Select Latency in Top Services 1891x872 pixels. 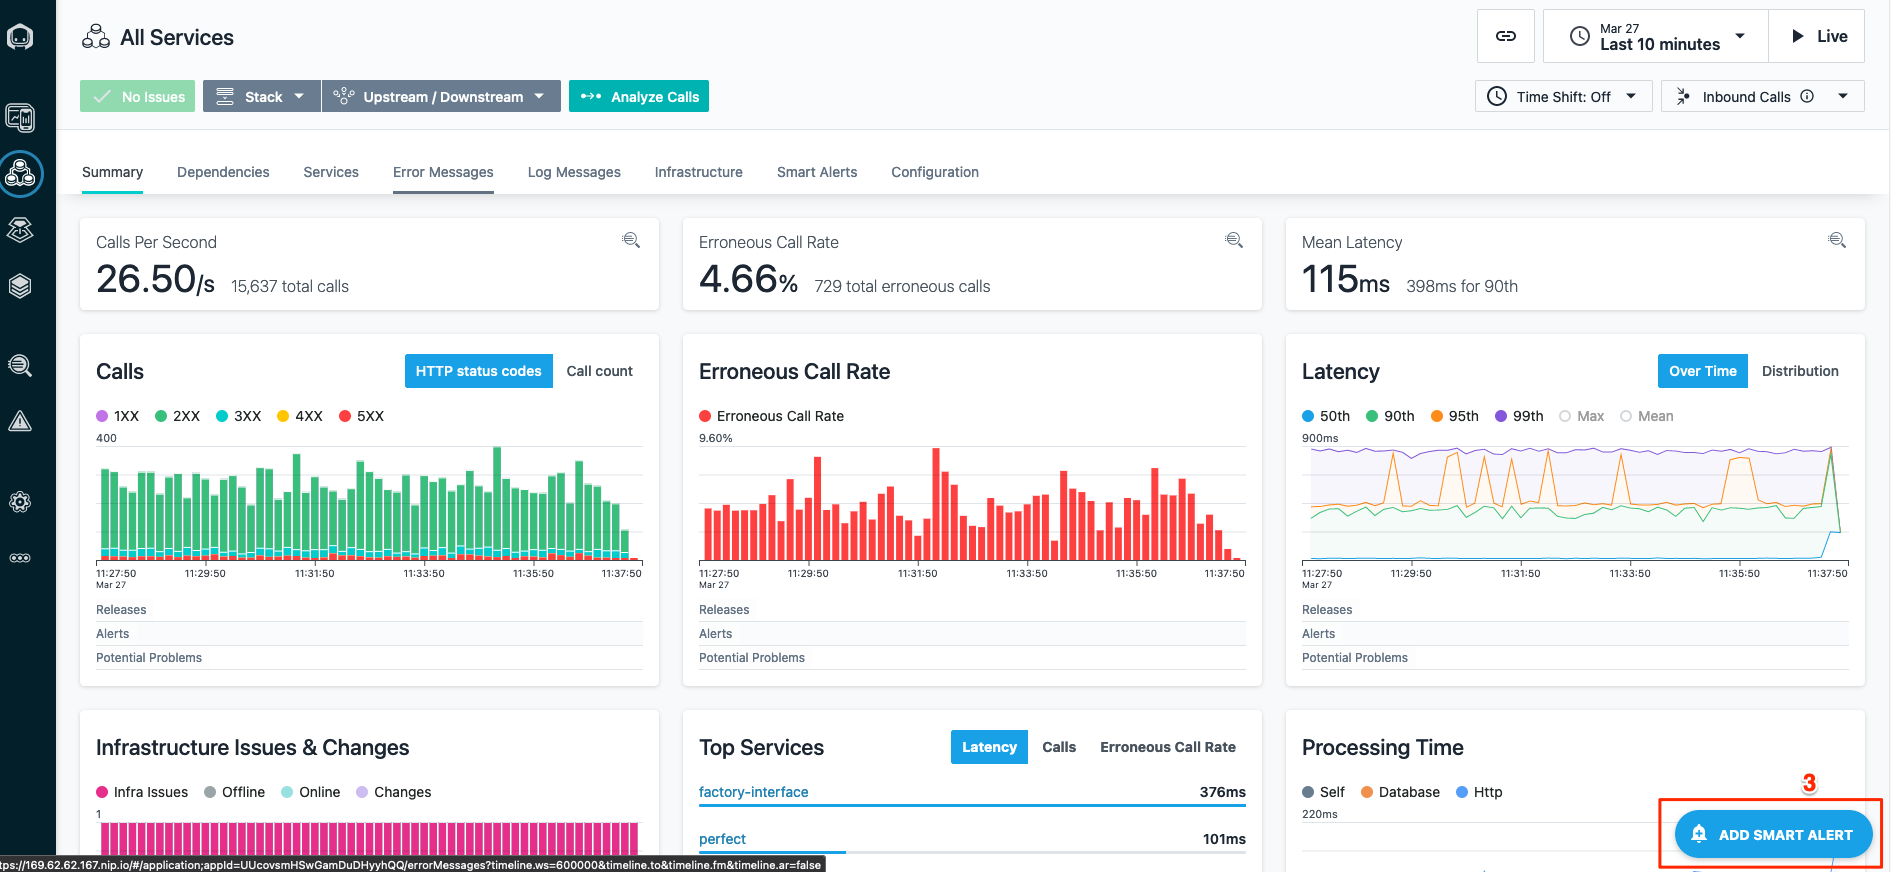click(x=989, y=747)
